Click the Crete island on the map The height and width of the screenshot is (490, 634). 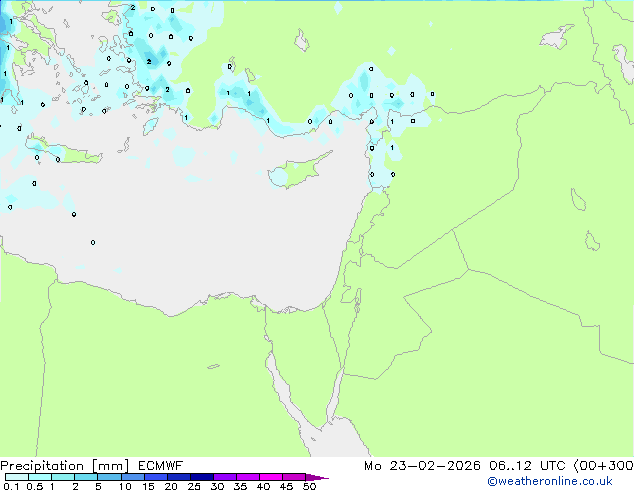coord(64,150)
